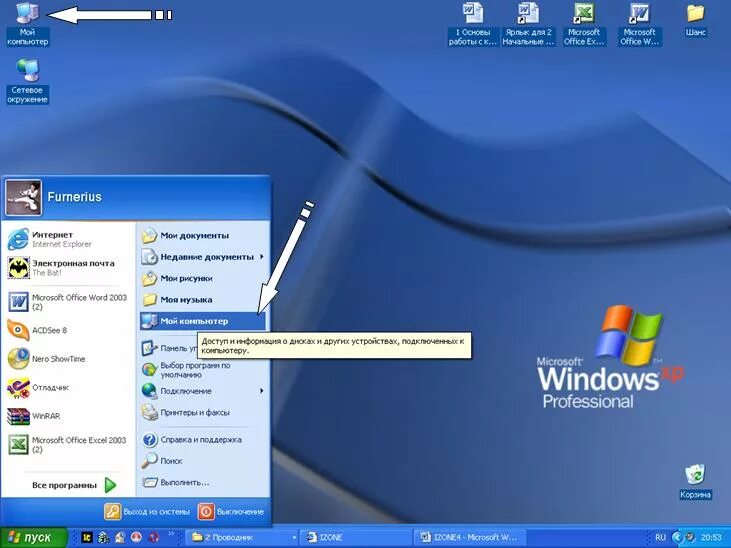This screenshot has width=731, height=548.
Task: Open the Корзина recycle bin icon
Action: 695,482
